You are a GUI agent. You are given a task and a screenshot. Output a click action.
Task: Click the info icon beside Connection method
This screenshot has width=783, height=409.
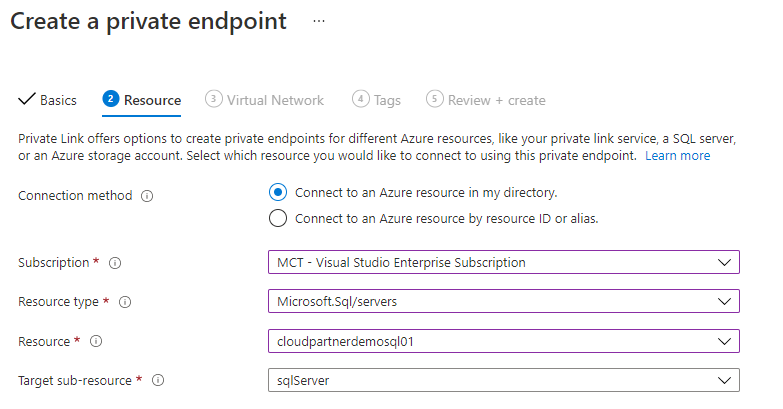click(x=147, y=196)
